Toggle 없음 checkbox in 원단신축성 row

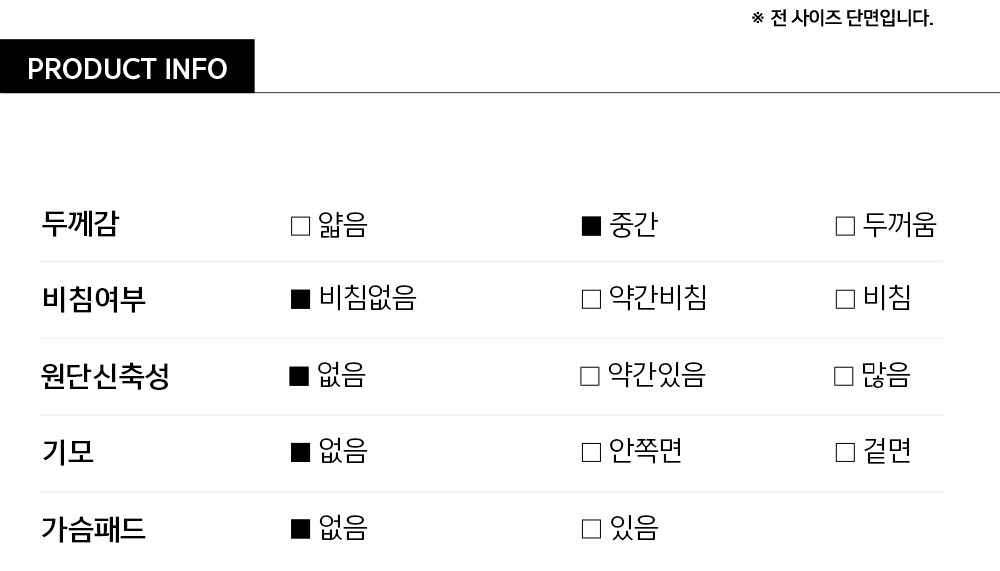[x=298, y=376]
